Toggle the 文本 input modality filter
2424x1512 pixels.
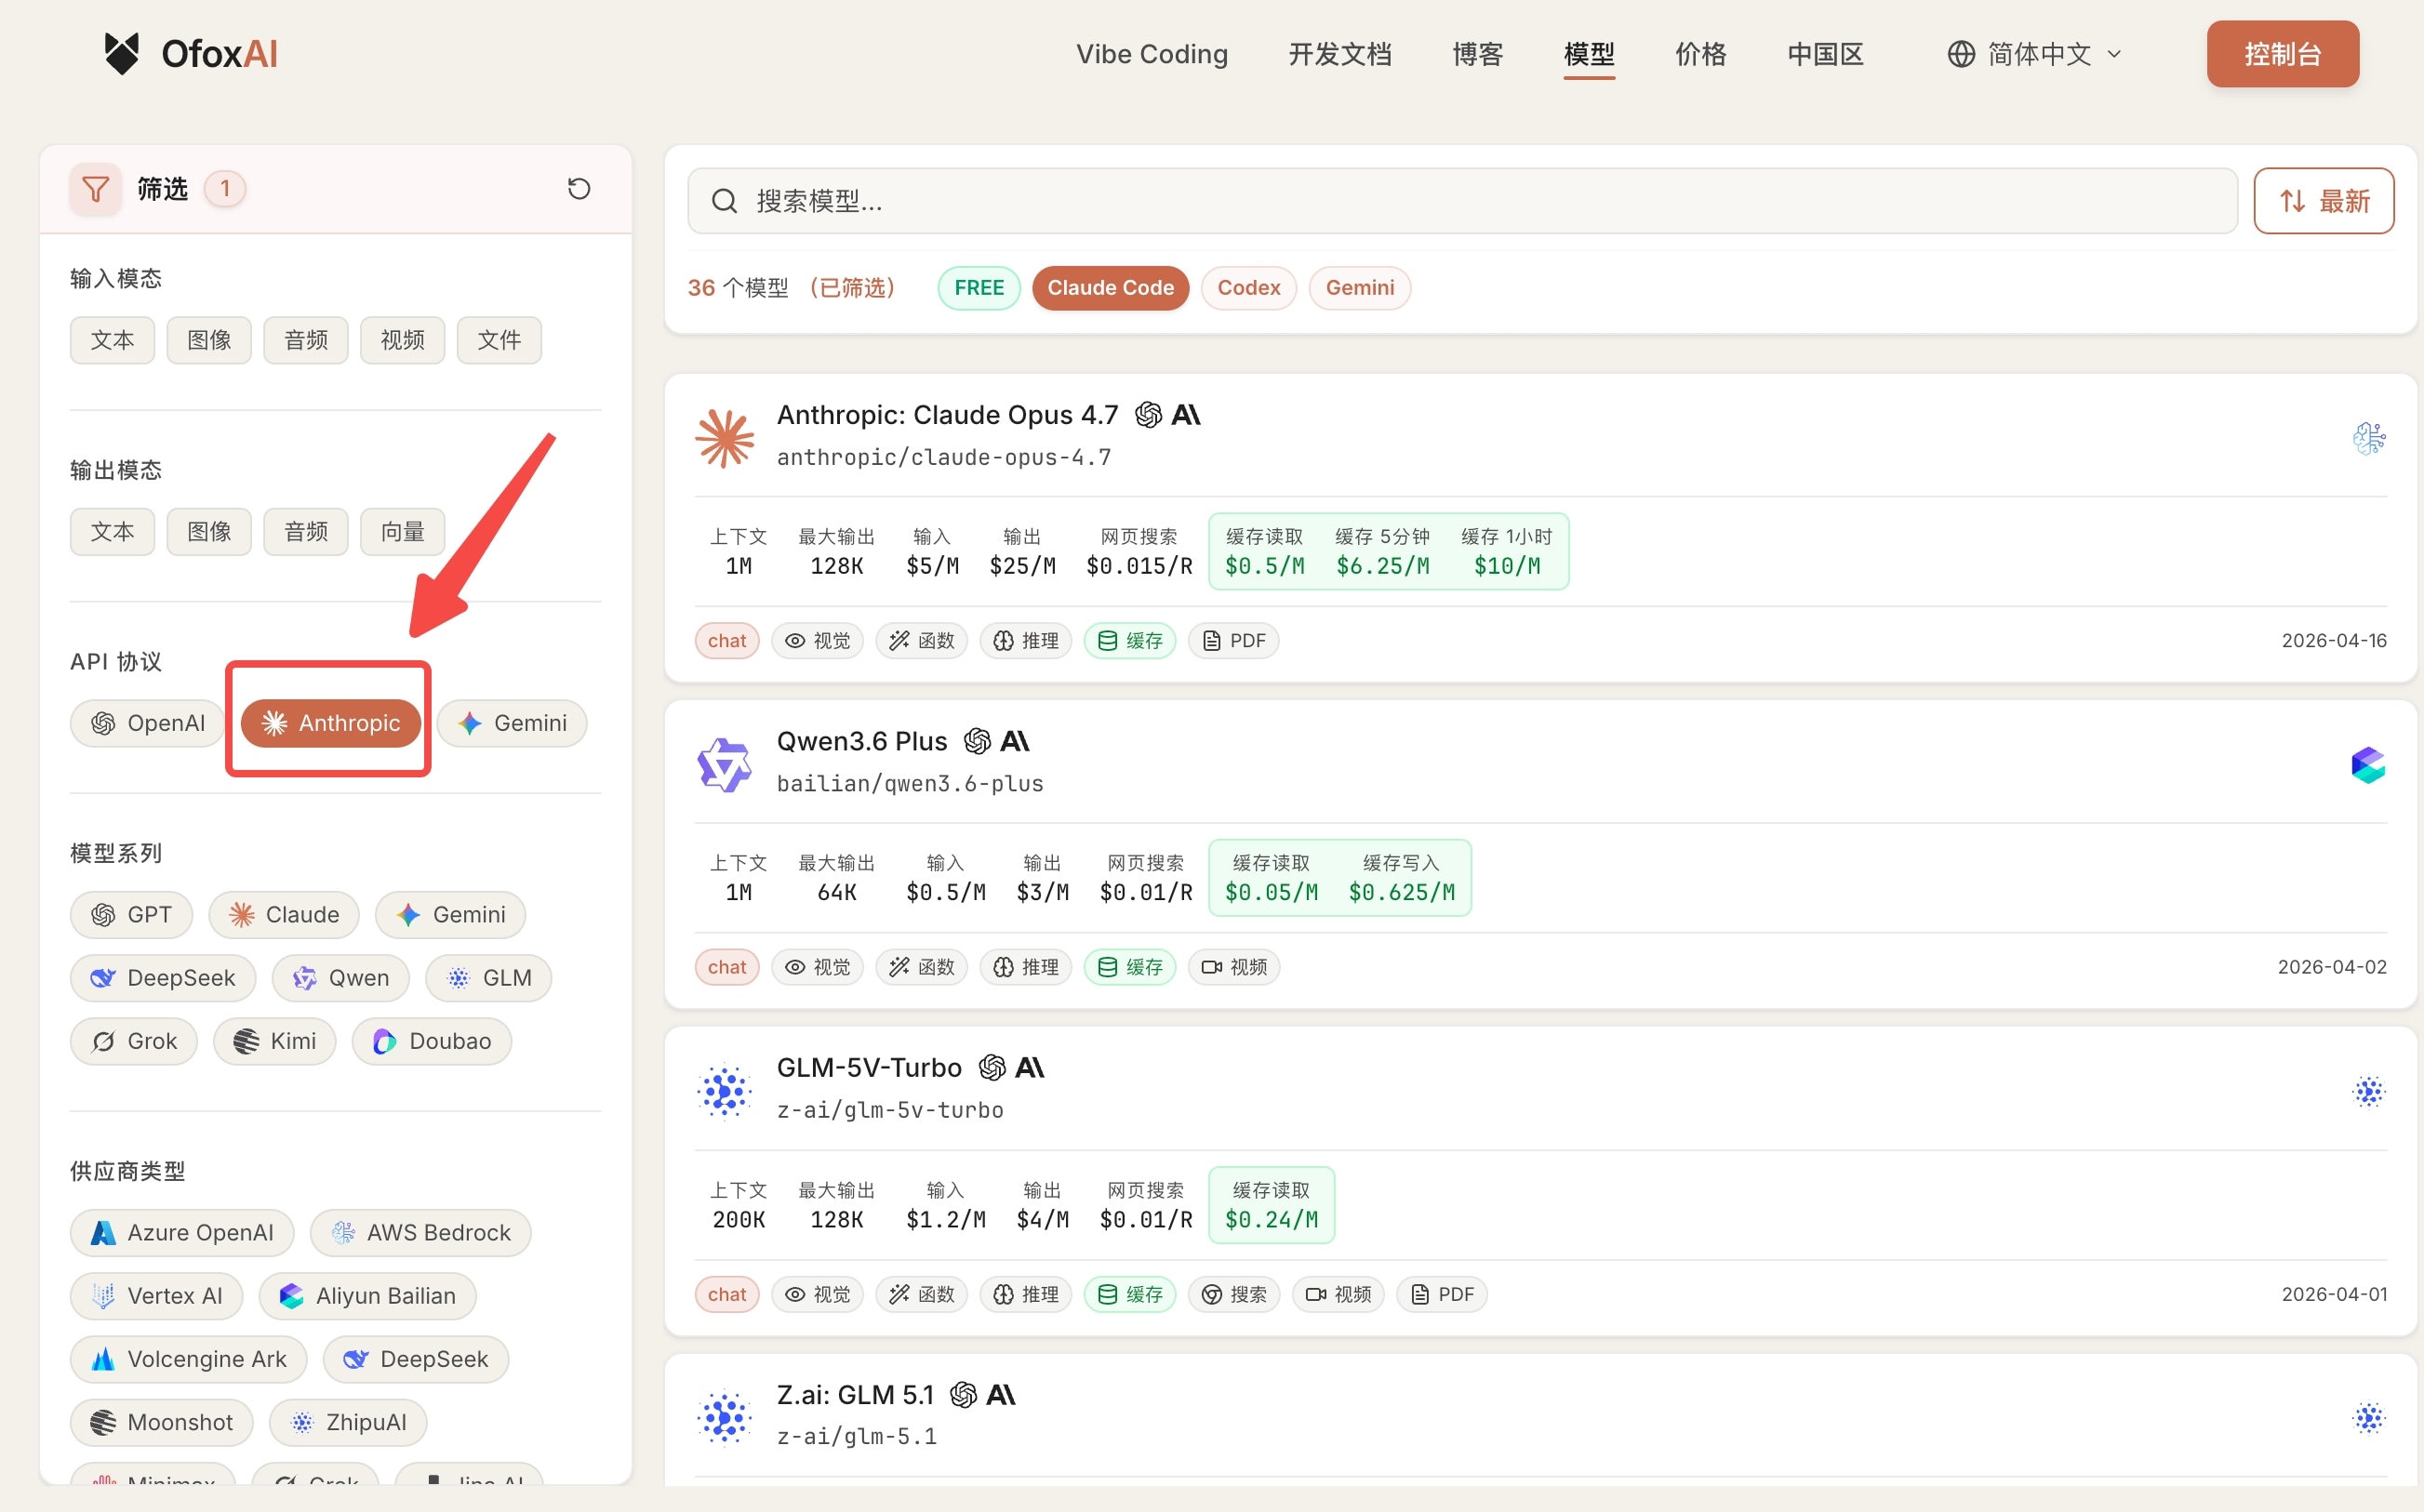point(112,340)
